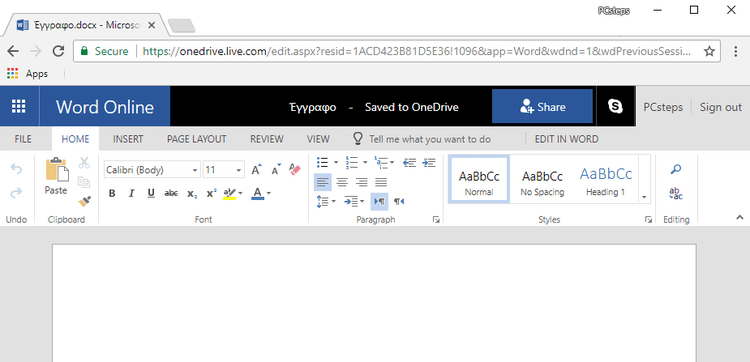Click the Copy icon
Image resolution: width=750 pixels, height=362 pixels.
point(84,182)
